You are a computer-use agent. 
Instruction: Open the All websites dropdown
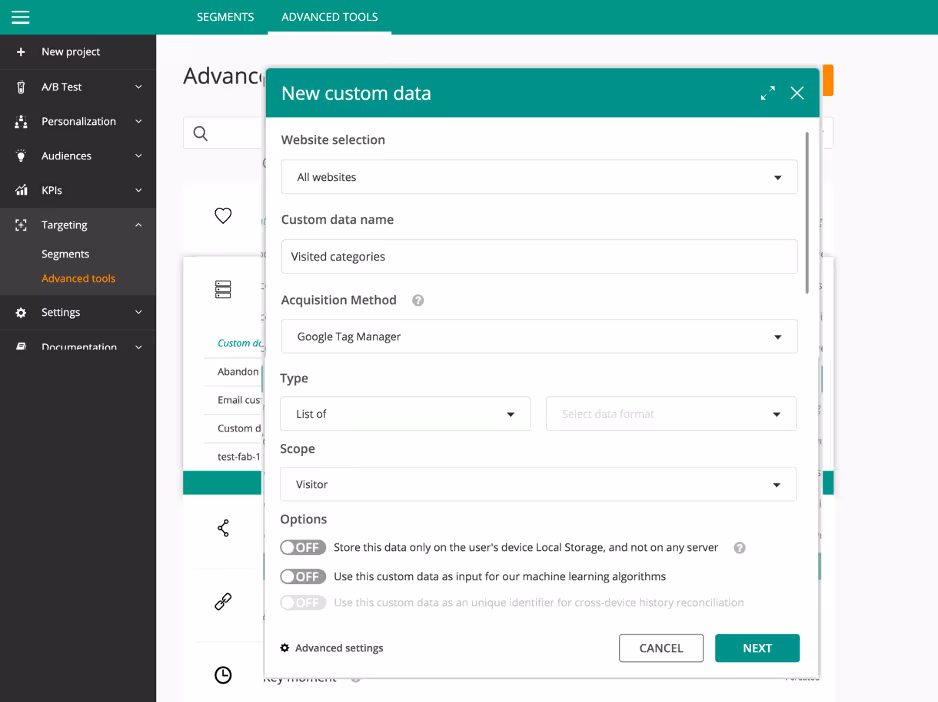(x=539, y=177)
